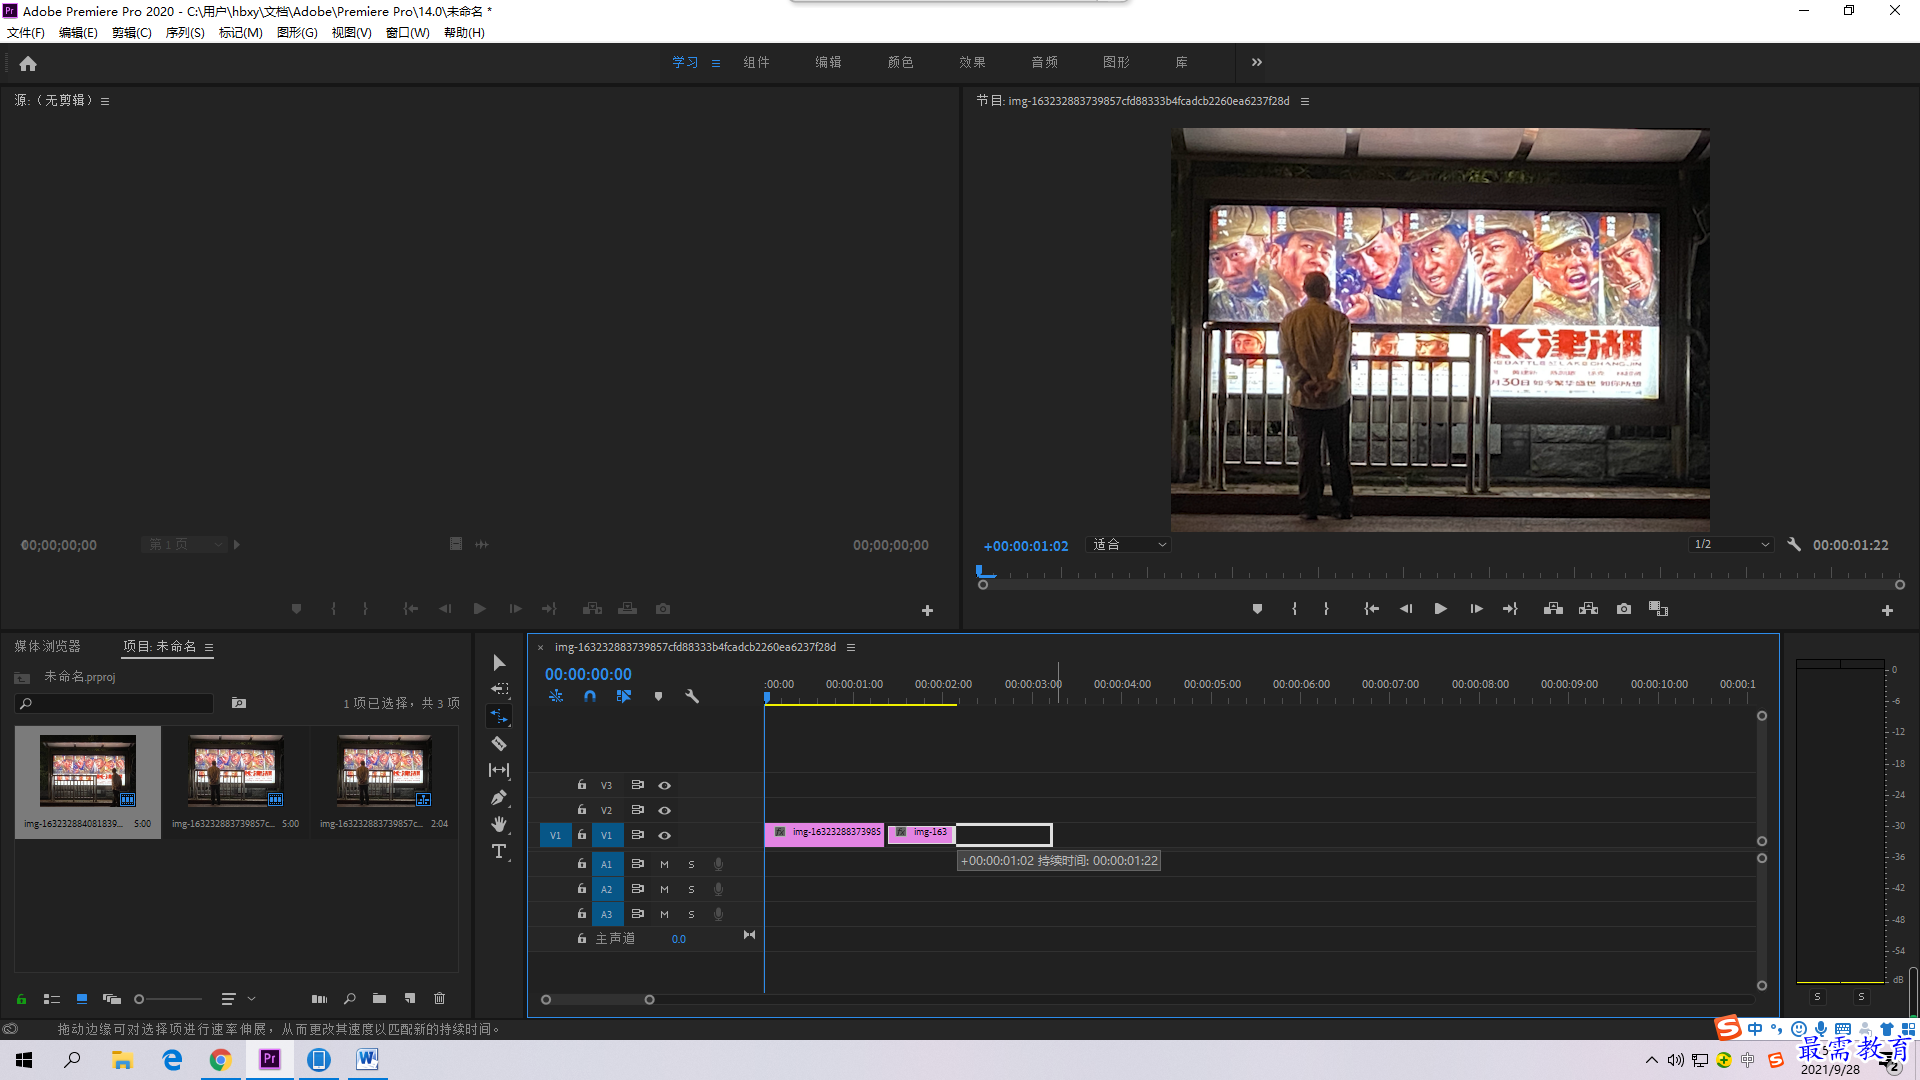Export frame camera icon in program monitor
The height and width of the screenshot is (1080, 1920).
[1624, 609]
